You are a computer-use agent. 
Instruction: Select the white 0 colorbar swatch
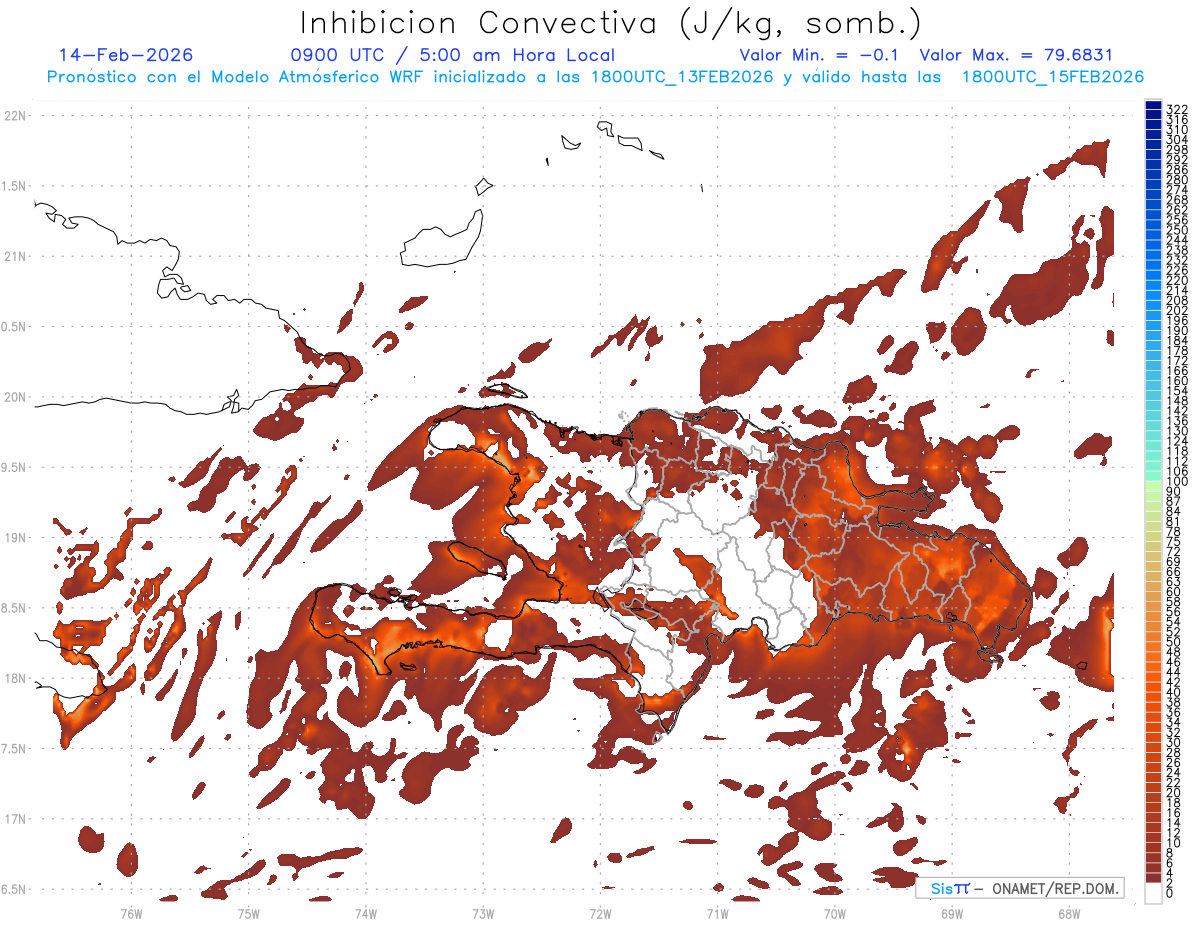(x=1154, y=893)
